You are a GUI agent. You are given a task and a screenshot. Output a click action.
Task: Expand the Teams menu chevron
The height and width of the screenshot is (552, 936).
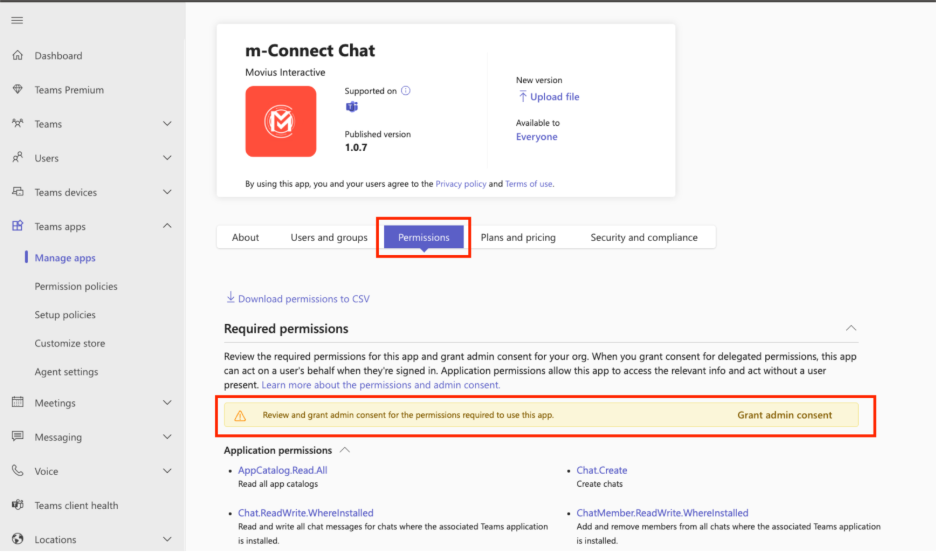[167, 124]
